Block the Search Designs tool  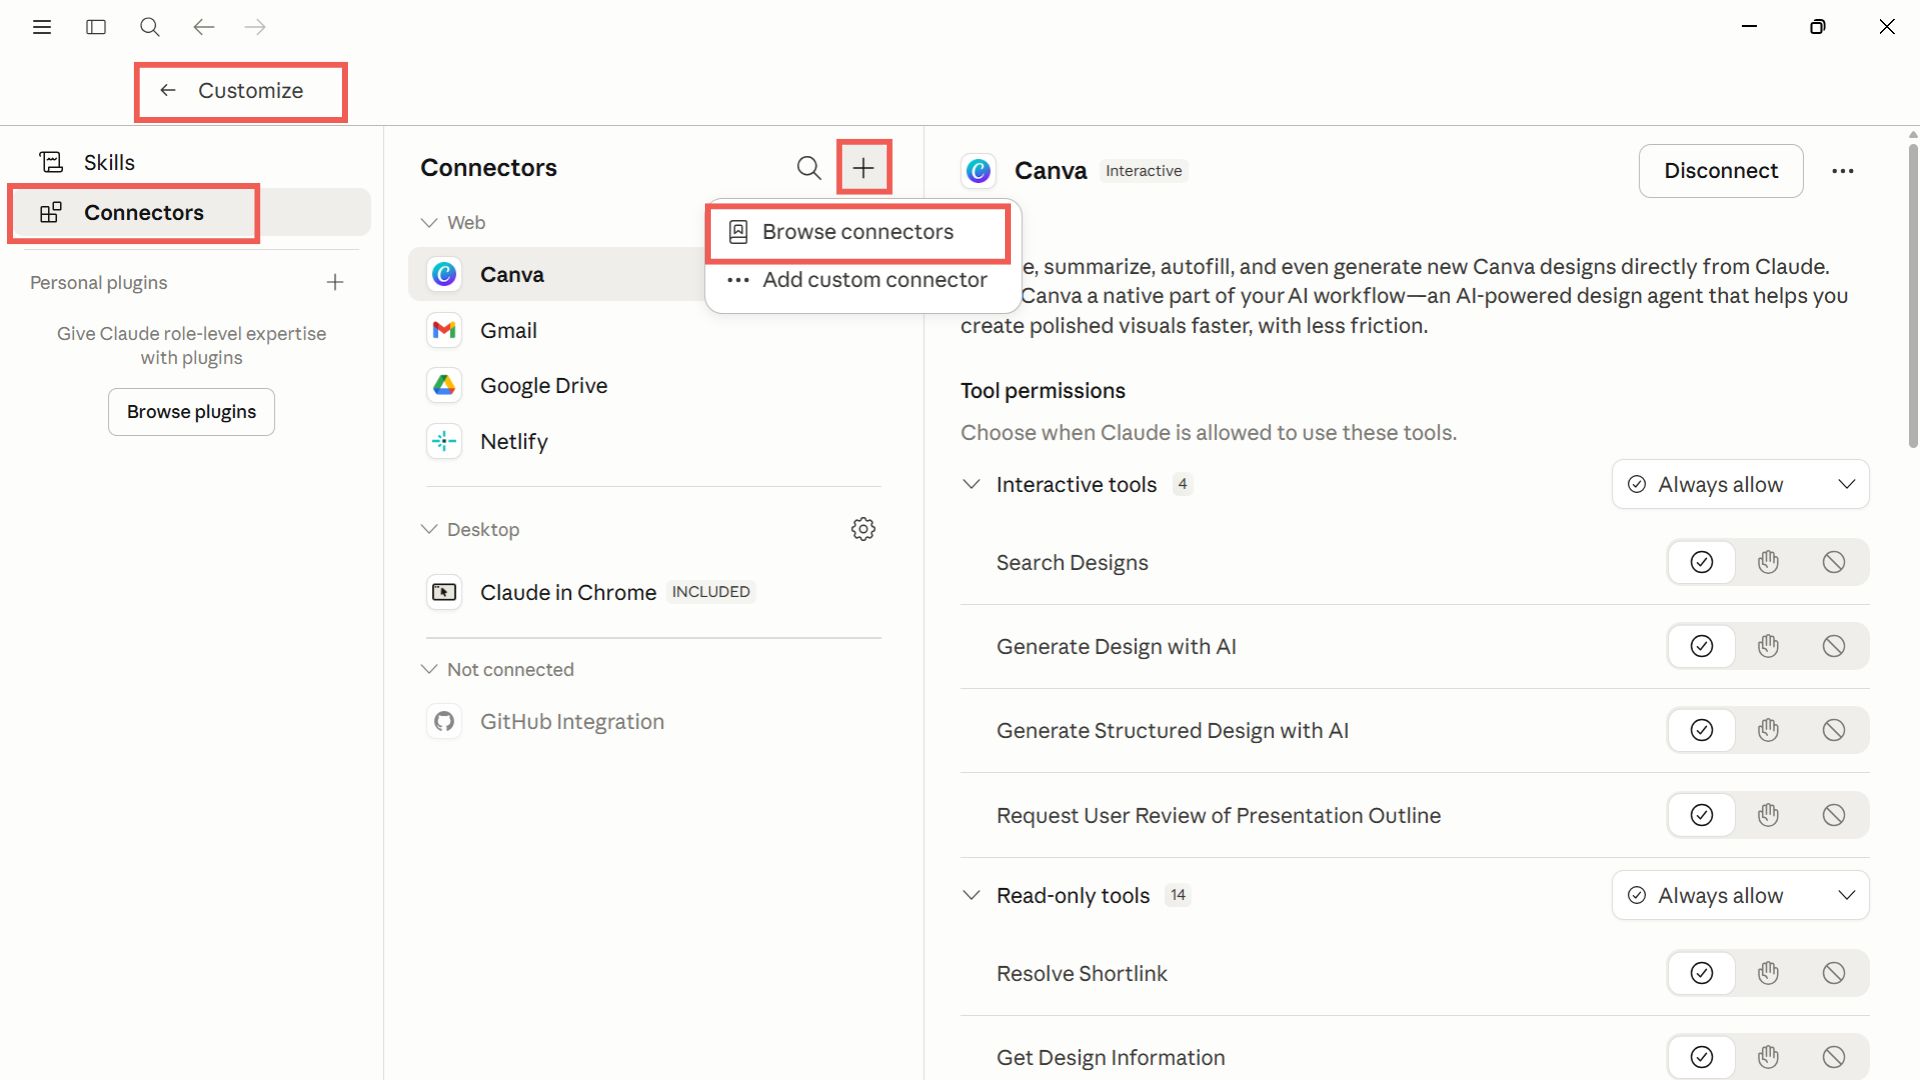1833,562
